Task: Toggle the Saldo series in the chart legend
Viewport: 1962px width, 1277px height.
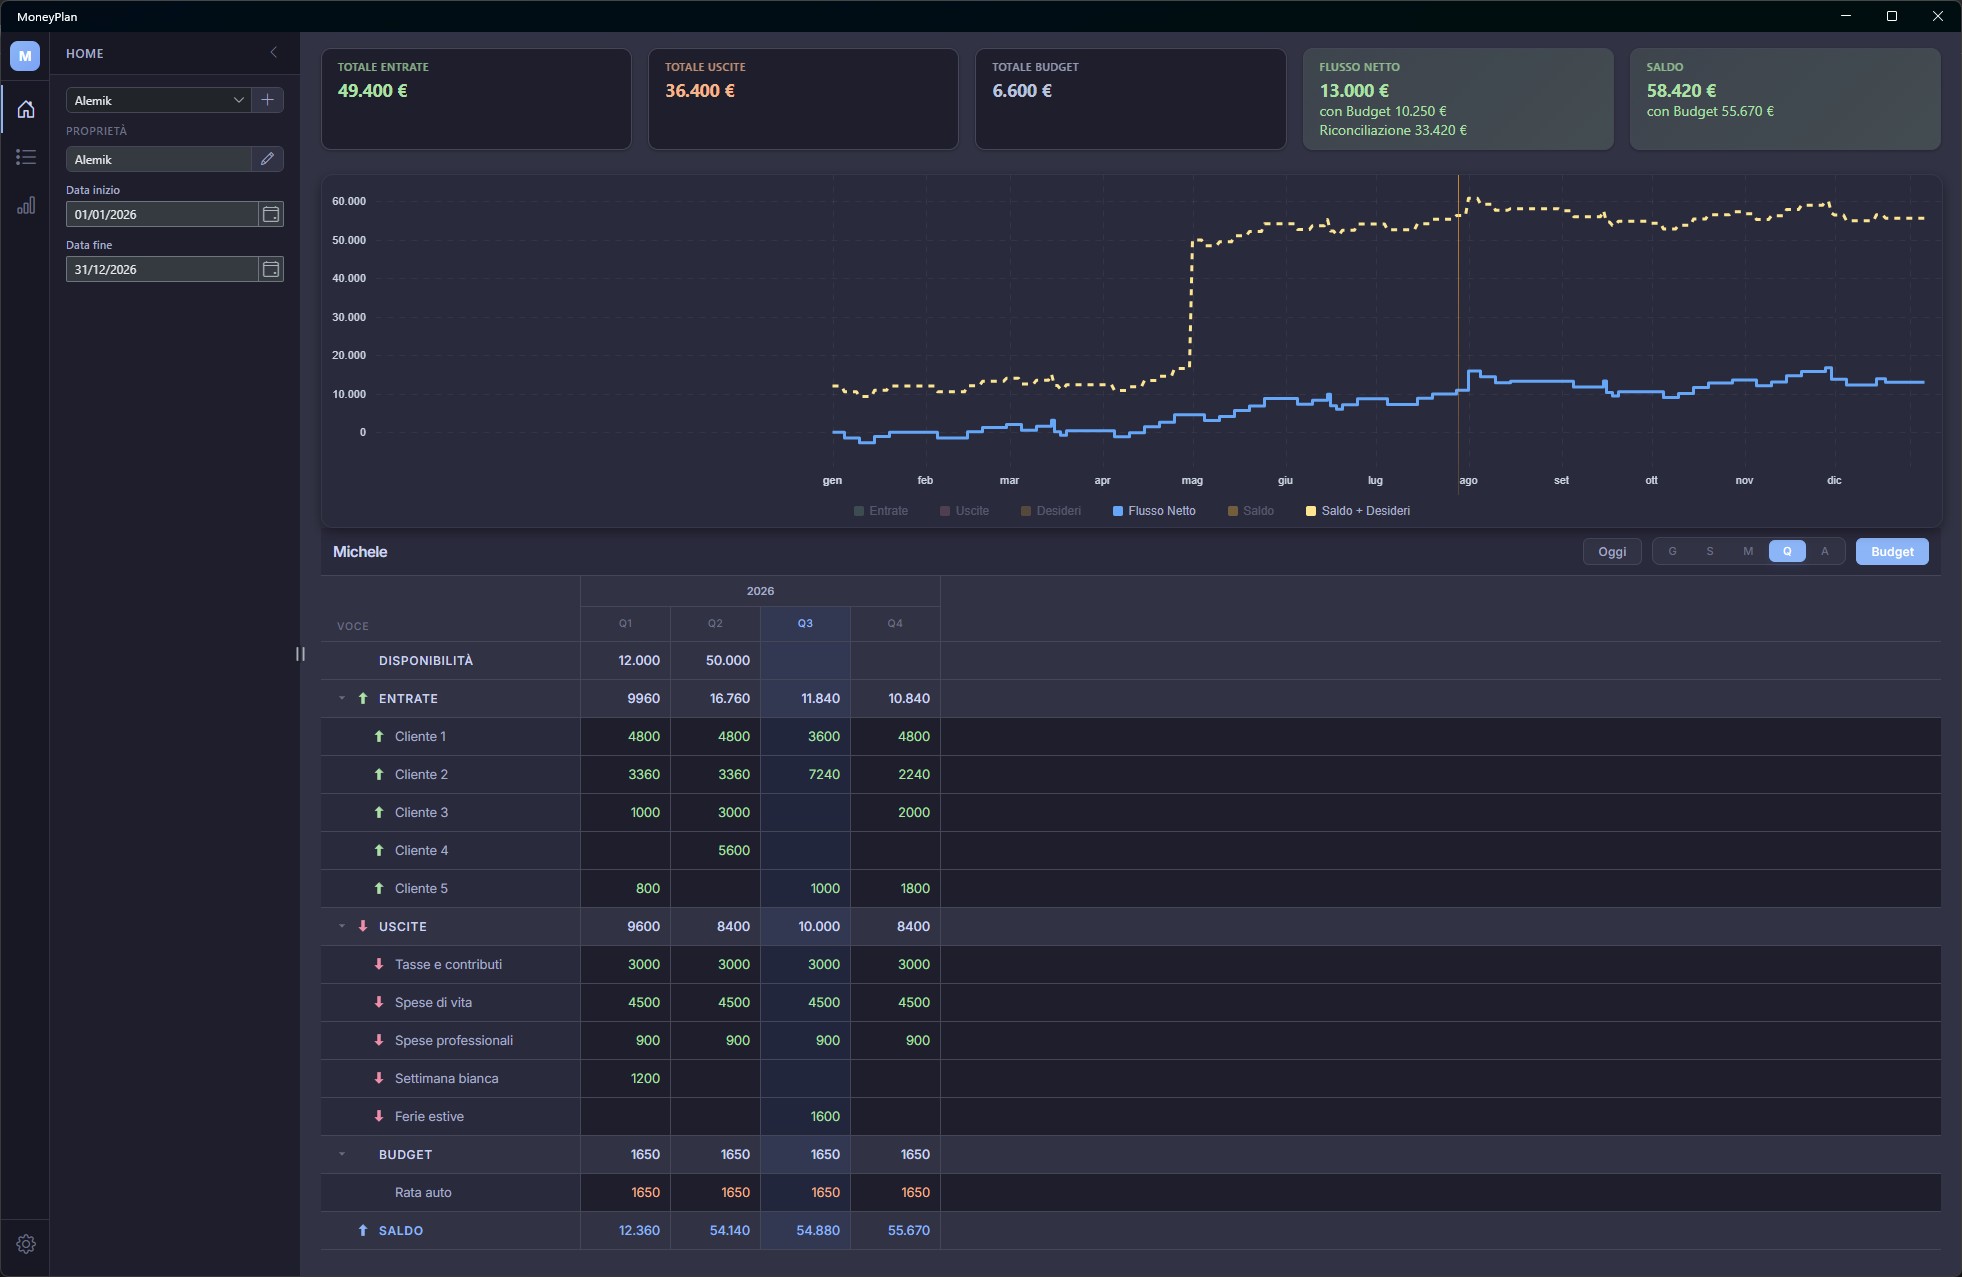Action: [1251, 511]
